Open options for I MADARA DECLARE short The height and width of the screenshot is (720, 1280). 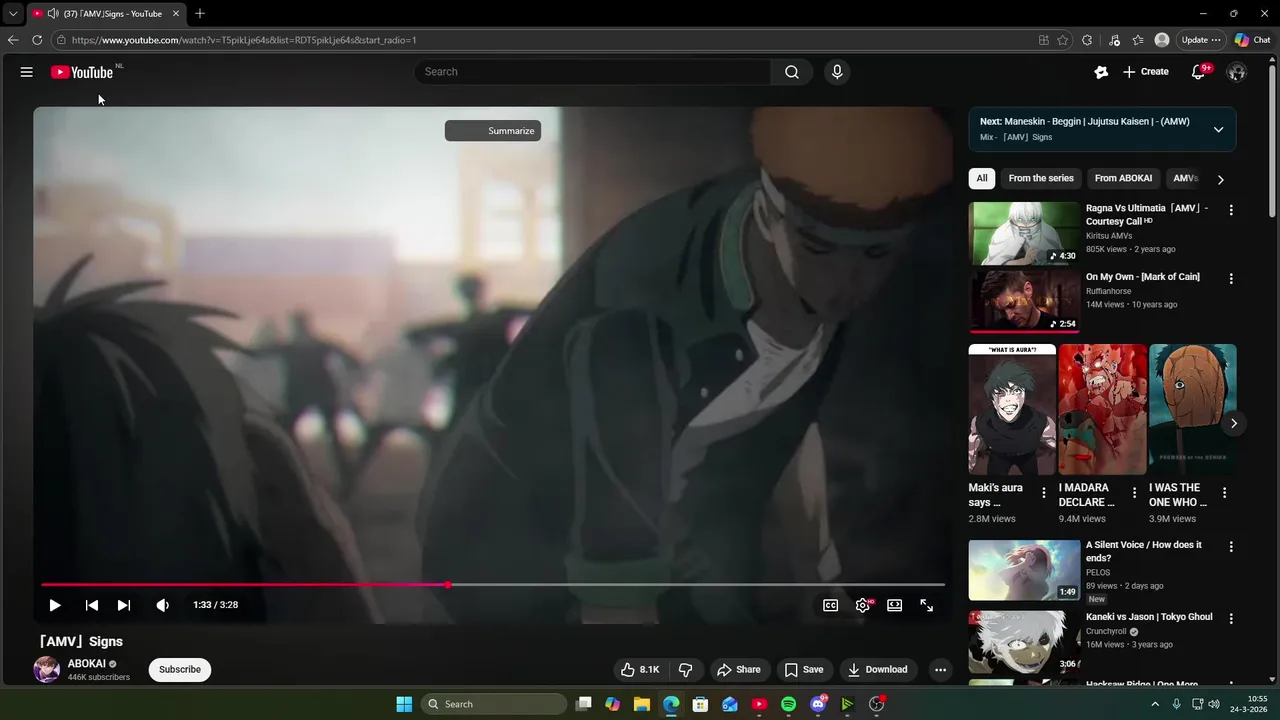pyautogui.click(x=1134, y=493)
